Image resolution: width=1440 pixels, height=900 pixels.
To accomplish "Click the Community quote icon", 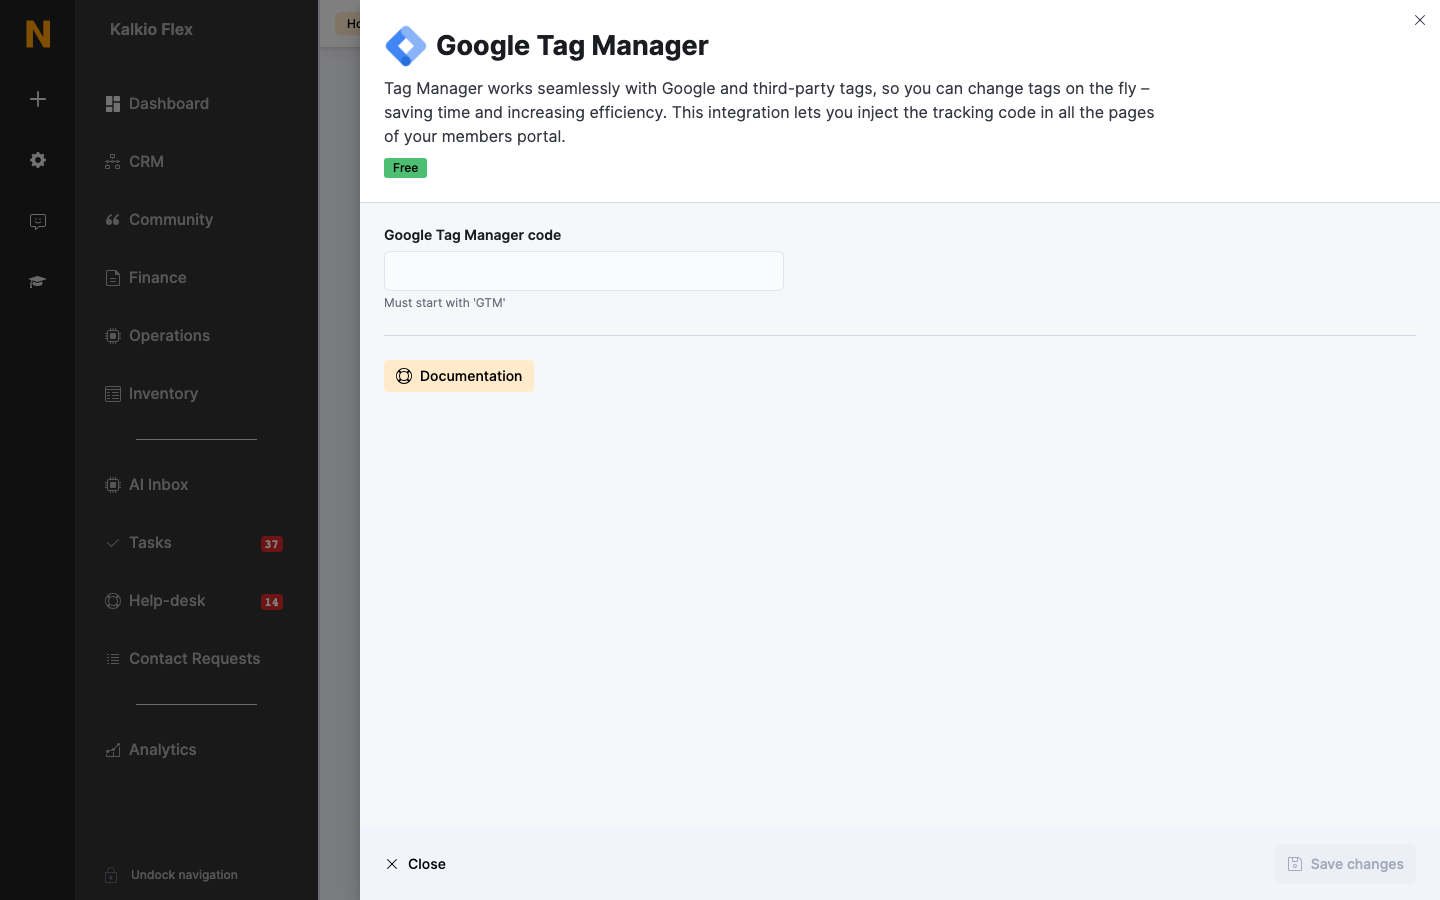I will (113, 220).
